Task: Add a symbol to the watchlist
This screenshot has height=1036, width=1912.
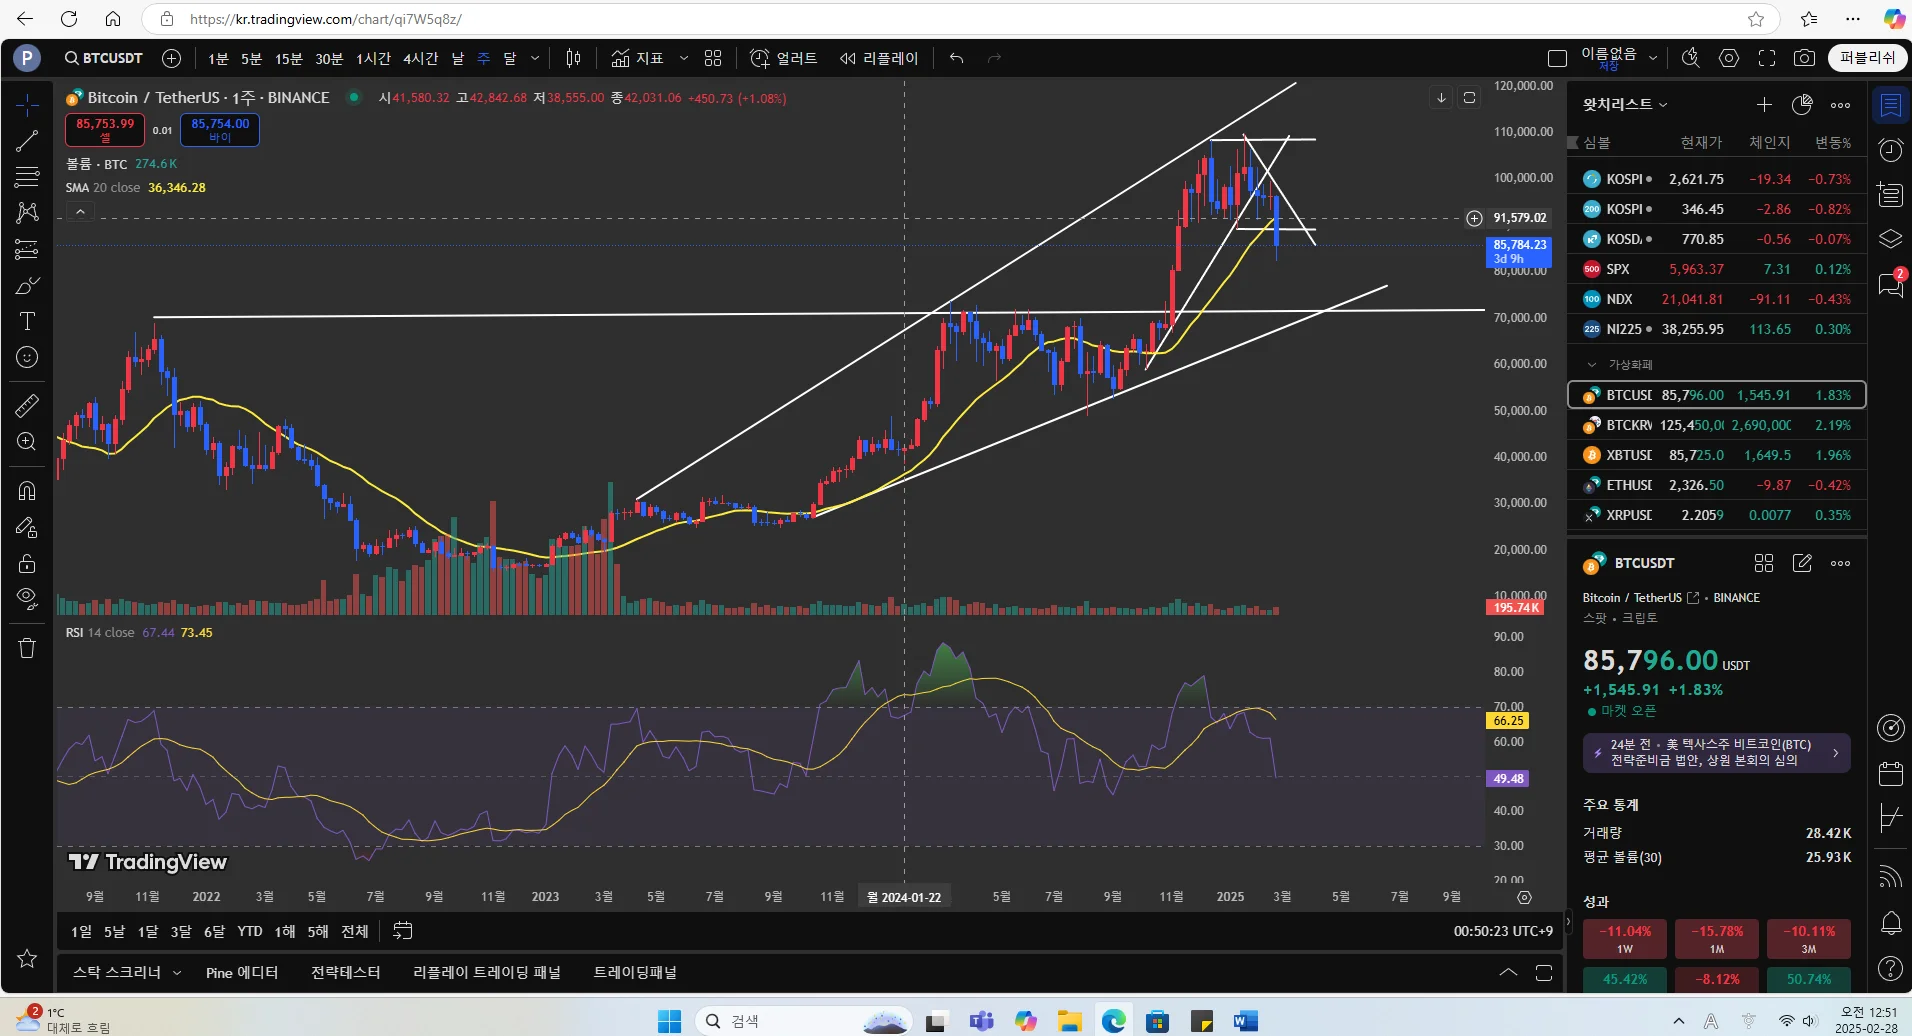Action: tap(1764, 104)
